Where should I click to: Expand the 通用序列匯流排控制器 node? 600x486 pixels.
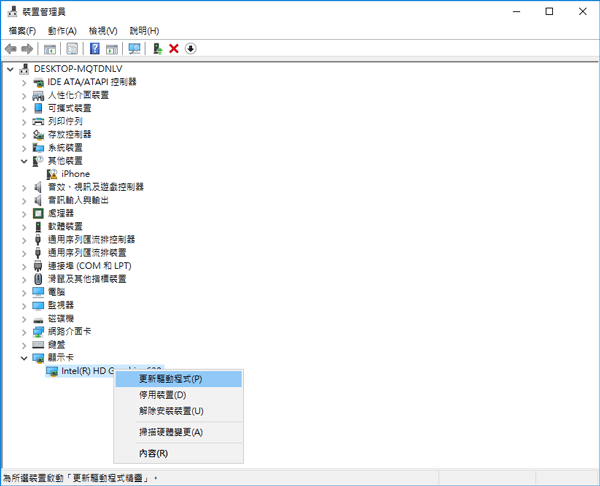pyautogui.click(x=24, y=240)
